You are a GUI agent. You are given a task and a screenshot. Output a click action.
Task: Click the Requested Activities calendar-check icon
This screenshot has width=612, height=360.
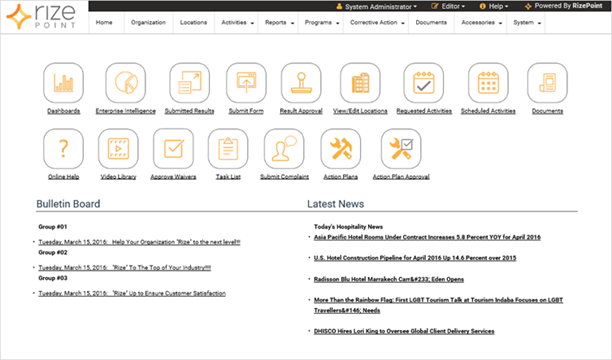pyautogui.click(x=423, y=83)
